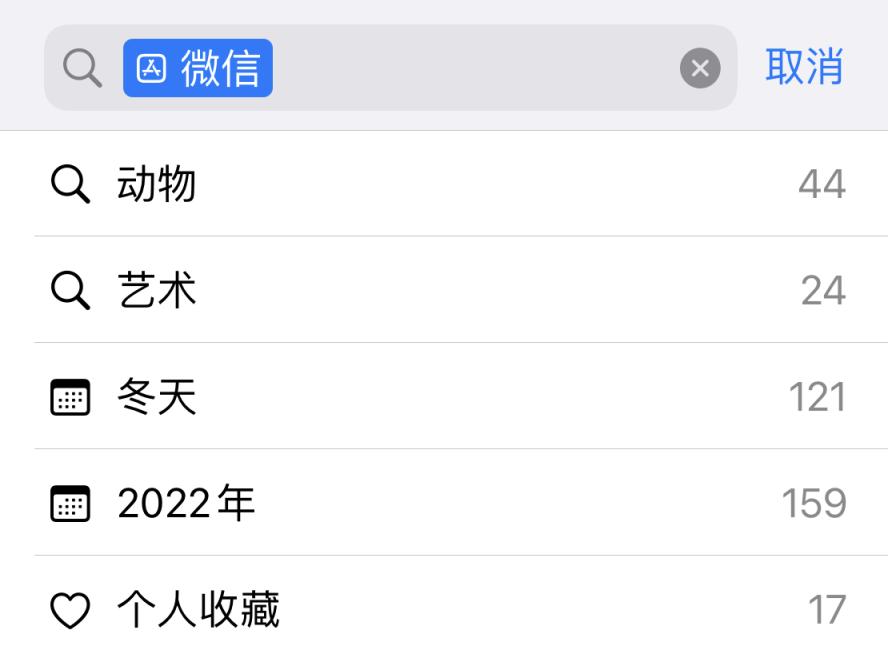Select the calendar icon beside 2022年
The image size is (888, 655).
69,505
